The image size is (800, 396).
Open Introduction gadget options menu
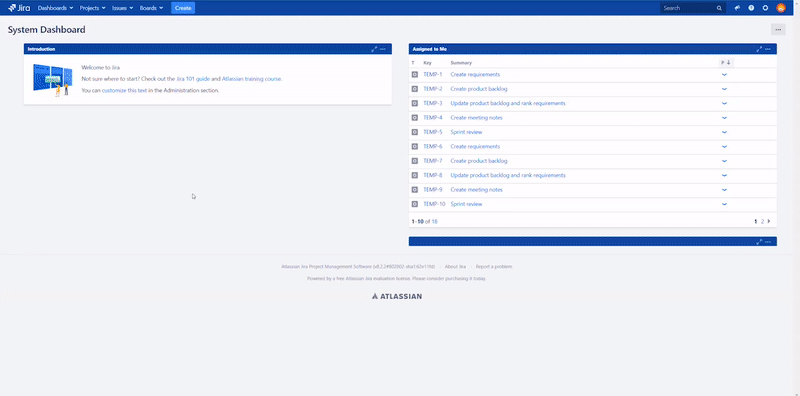pos(383,49)
